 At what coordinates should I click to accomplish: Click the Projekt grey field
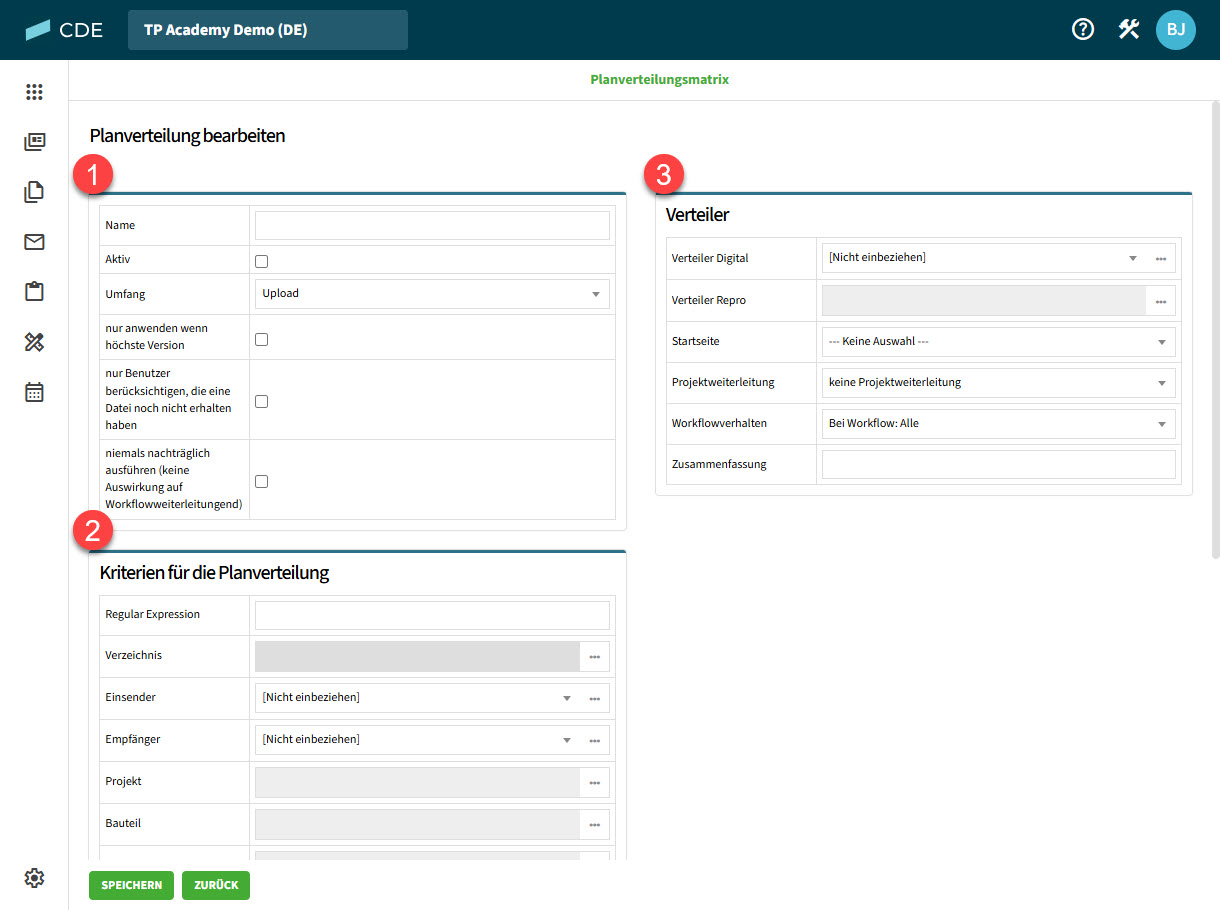[417, 782]
